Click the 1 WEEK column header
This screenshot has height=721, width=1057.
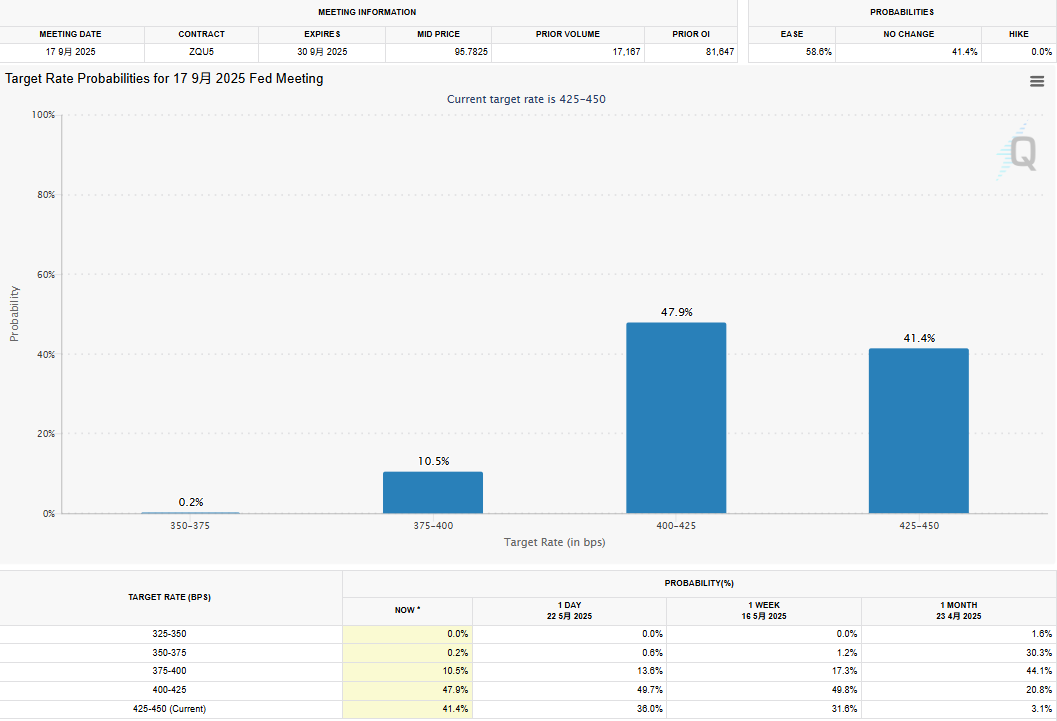pos(763,610)
